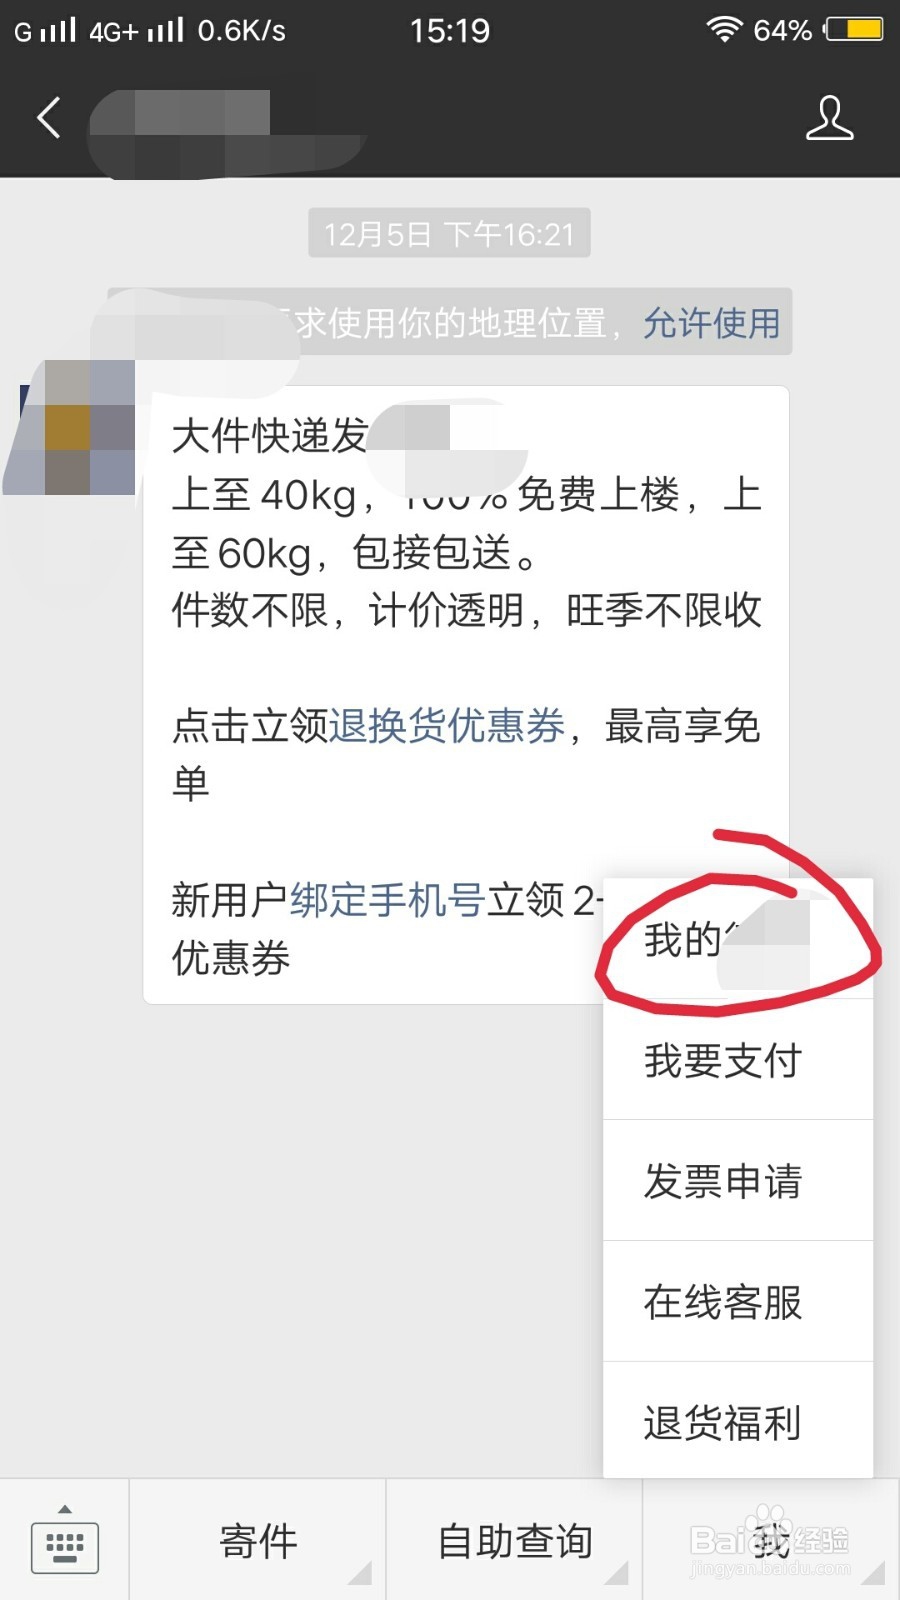Expand the 寄件 bottom menu

[x=258, y=1541]
